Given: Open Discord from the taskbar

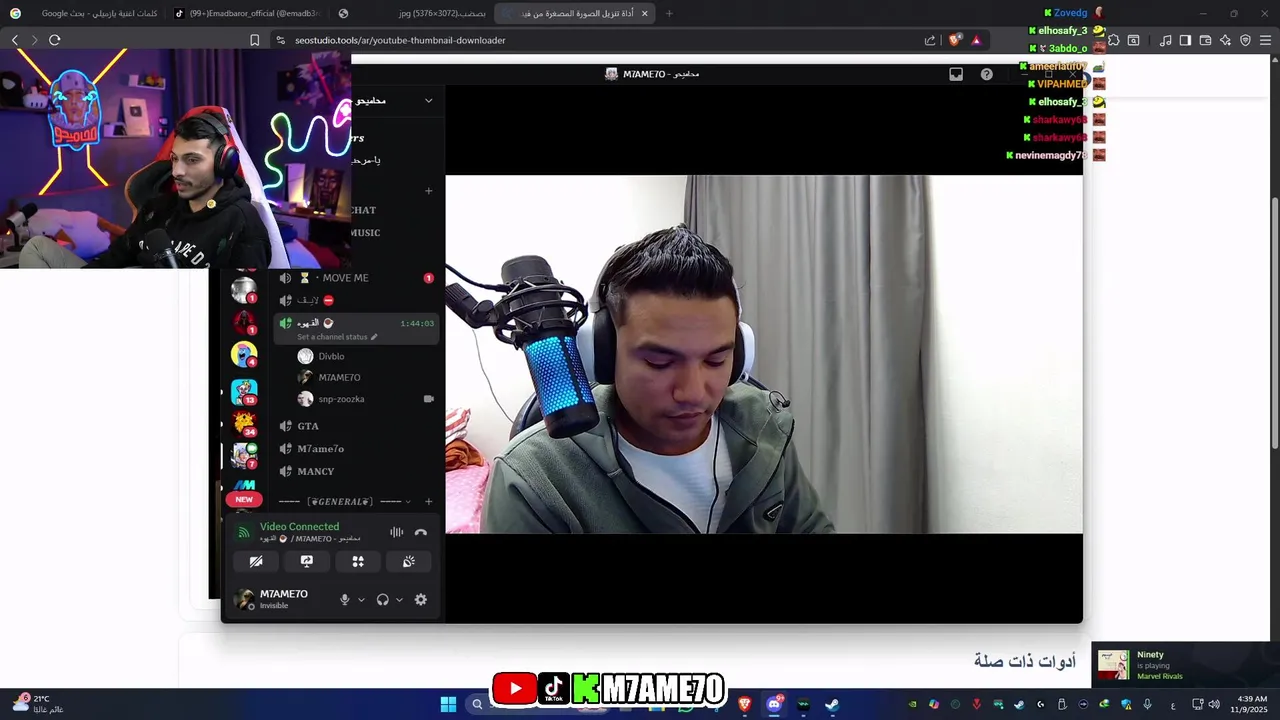Looking at the screenshot, I should (x=774, y=704).
